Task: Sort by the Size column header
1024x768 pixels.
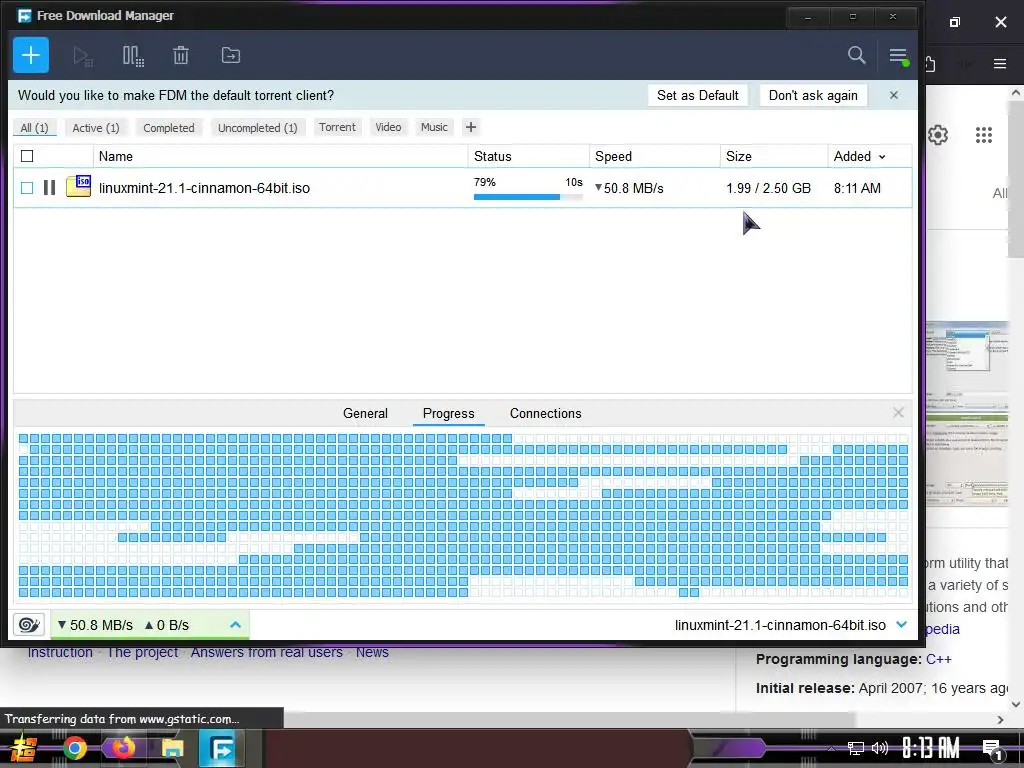Action: coord(775,156)
